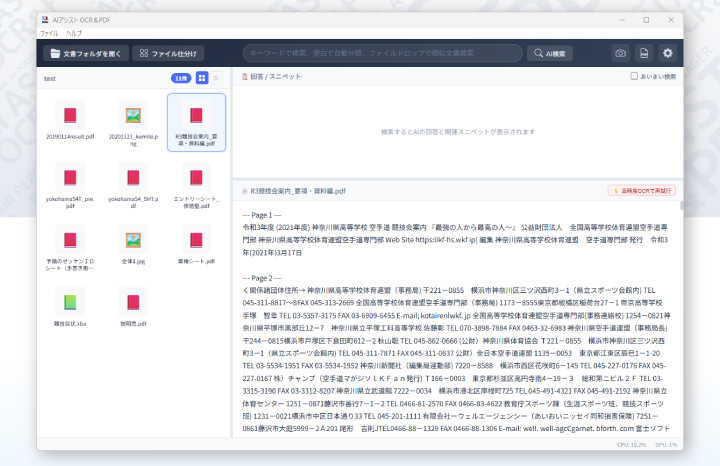Viewport: 720px width, 466px height.
Task: Click the ファイル仕分け button
Action: pyautogui.click(x=167, y=53)
